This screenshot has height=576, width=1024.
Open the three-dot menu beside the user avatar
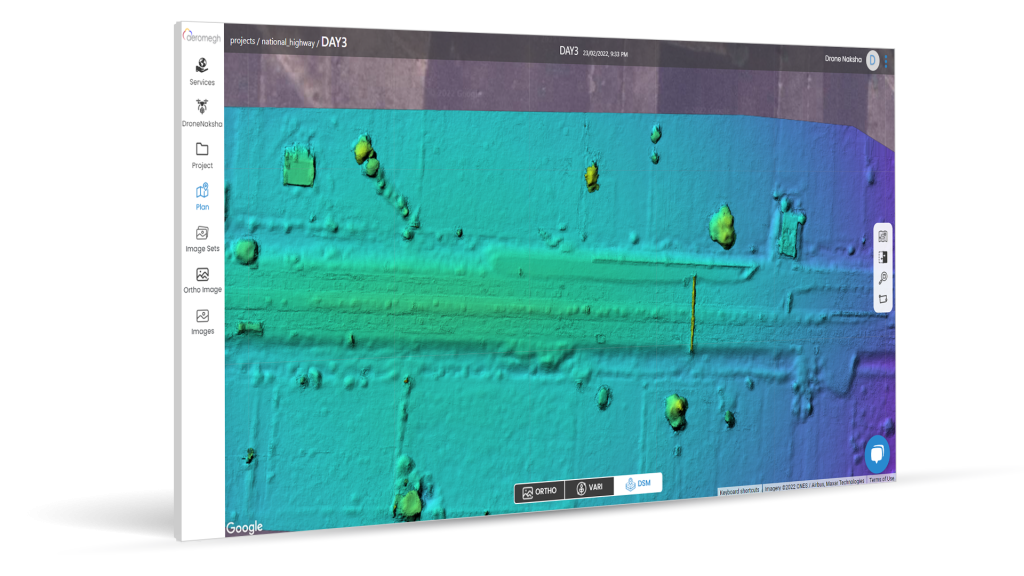tap(886, 62)
